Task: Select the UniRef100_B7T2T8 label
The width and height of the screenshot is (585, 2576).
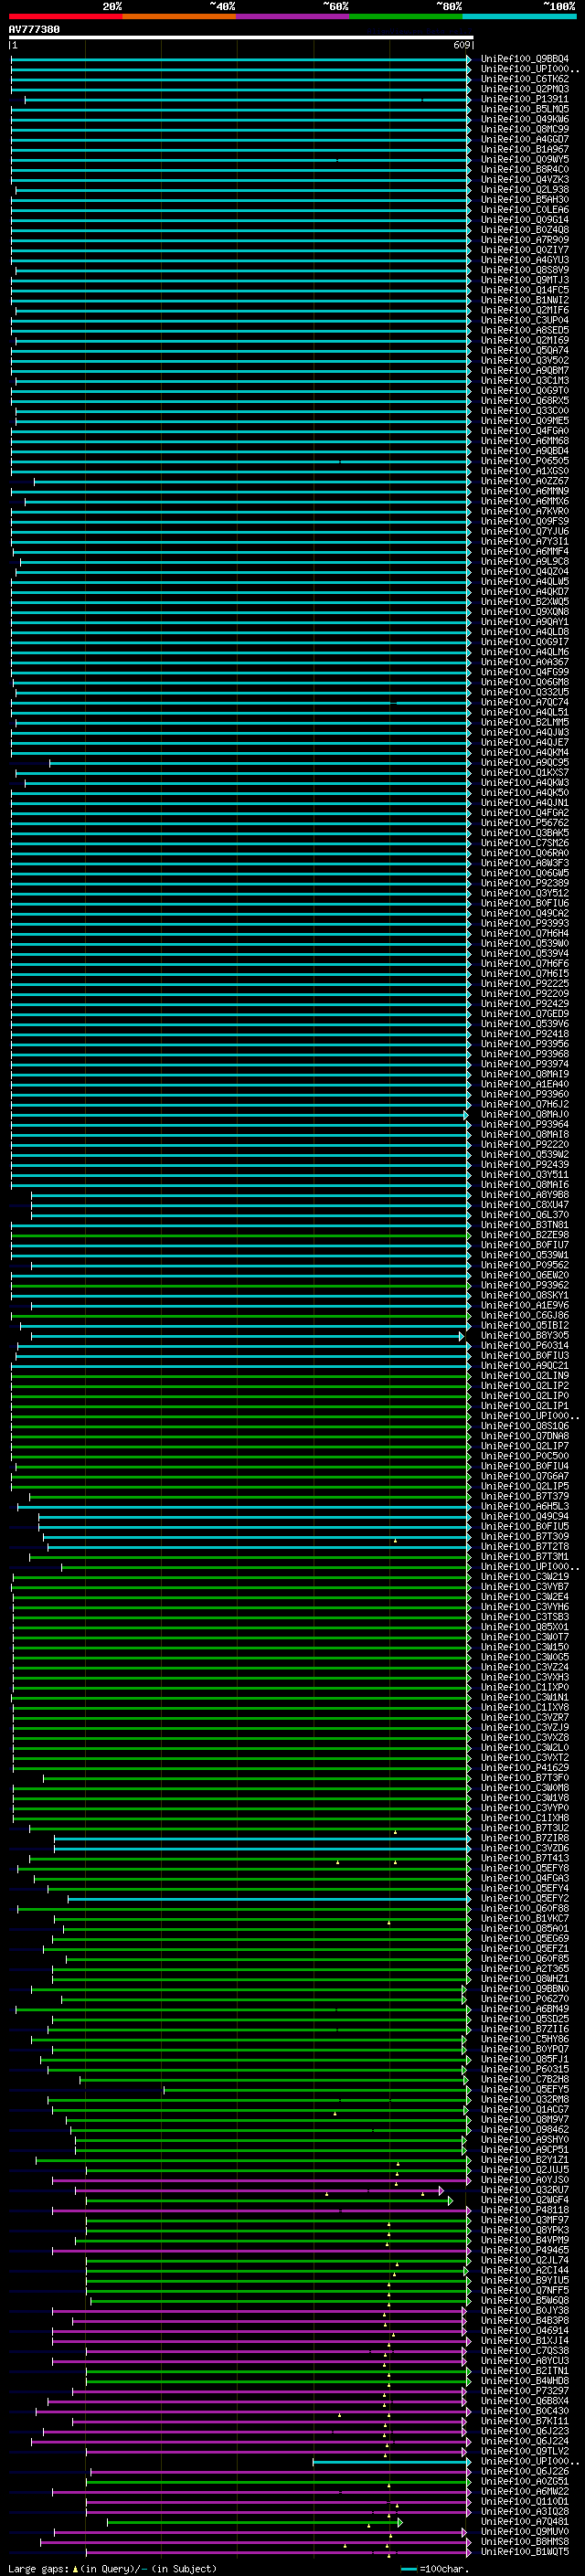Action: click(x=525, y=1547)
